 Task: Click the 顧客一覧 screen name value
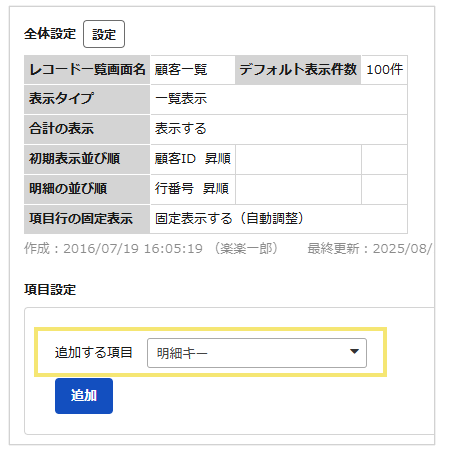click(181, 70)
